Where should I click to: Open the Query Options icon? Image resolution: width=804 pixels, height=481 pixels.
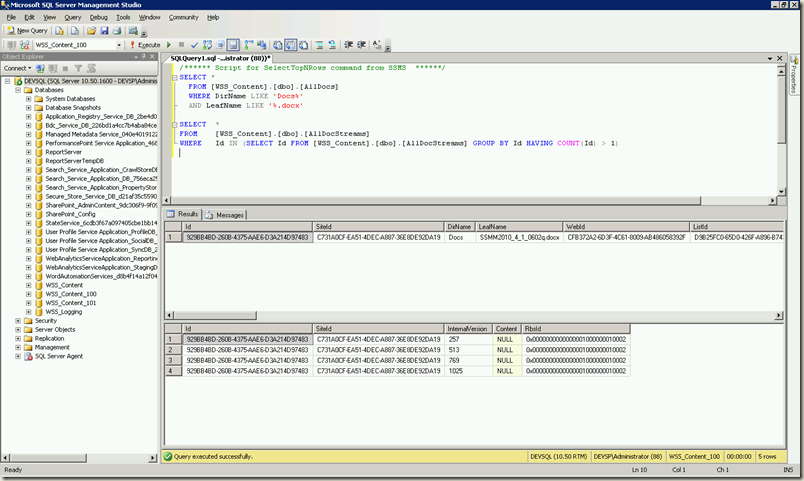(x=220, y=45)
